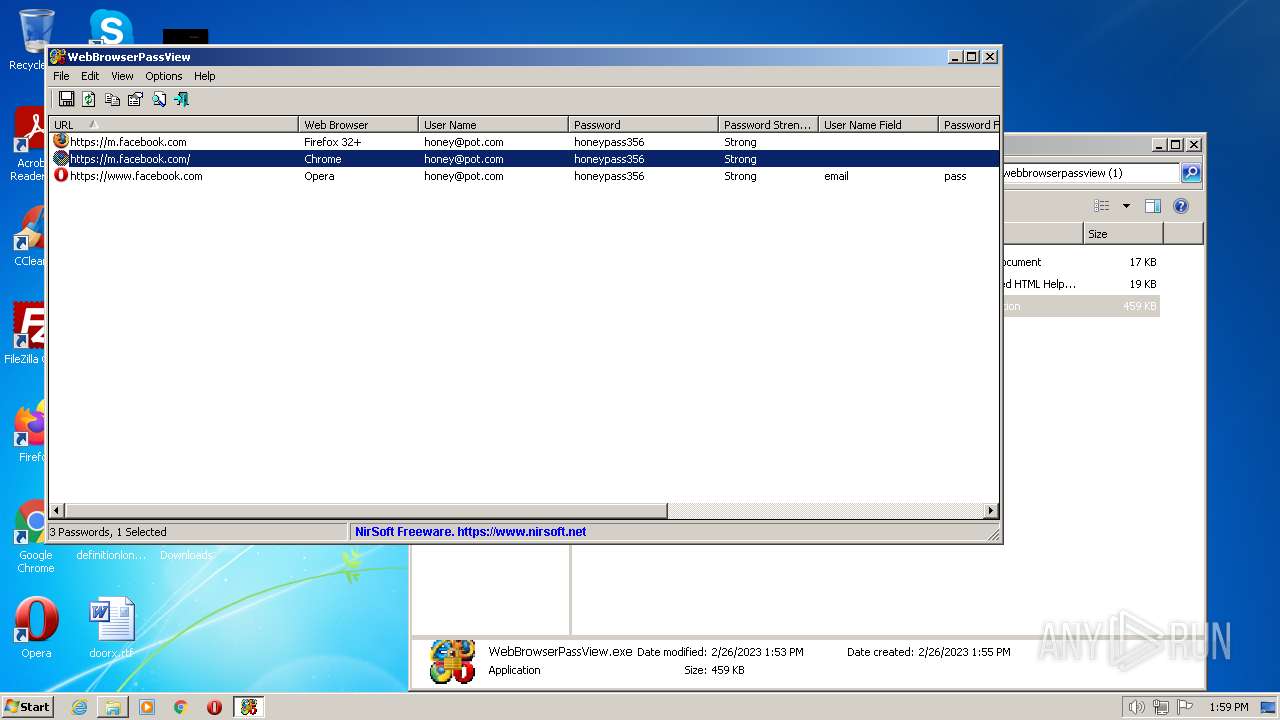
Task: Click the '3 Passwords, 1 Selected' status text
Action: 108,532
